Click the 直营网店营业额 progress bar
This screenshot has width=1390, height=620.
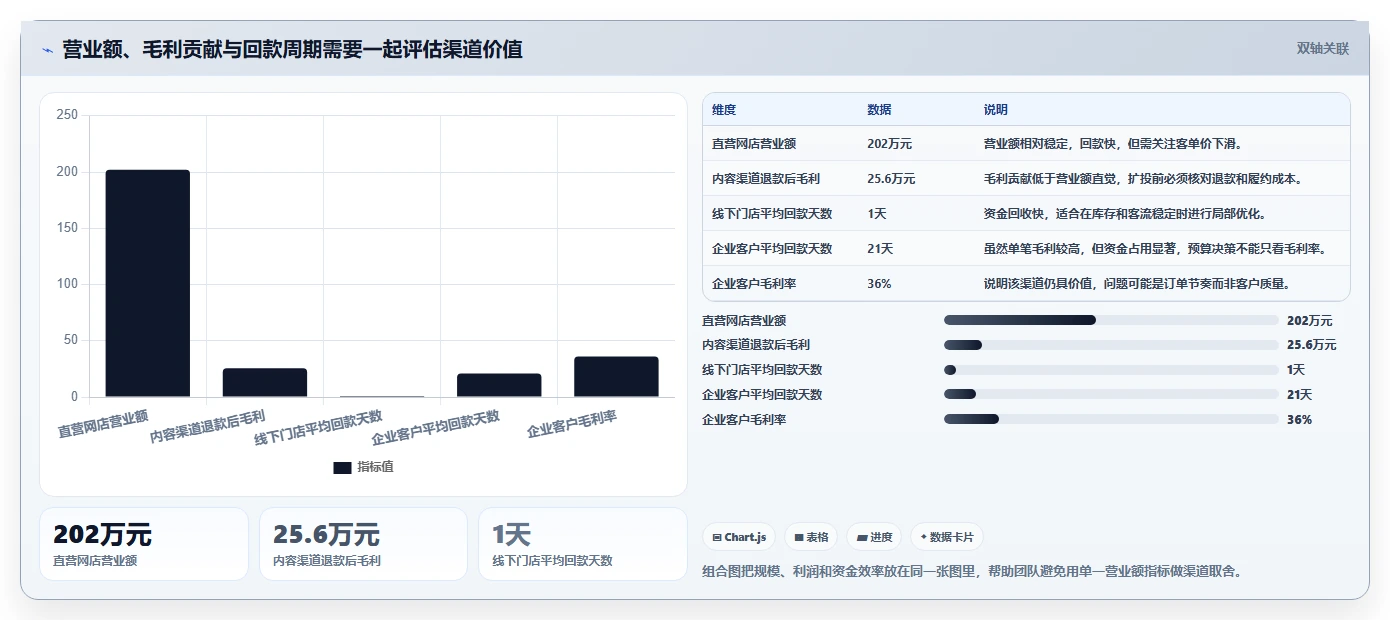[1111, 321]
